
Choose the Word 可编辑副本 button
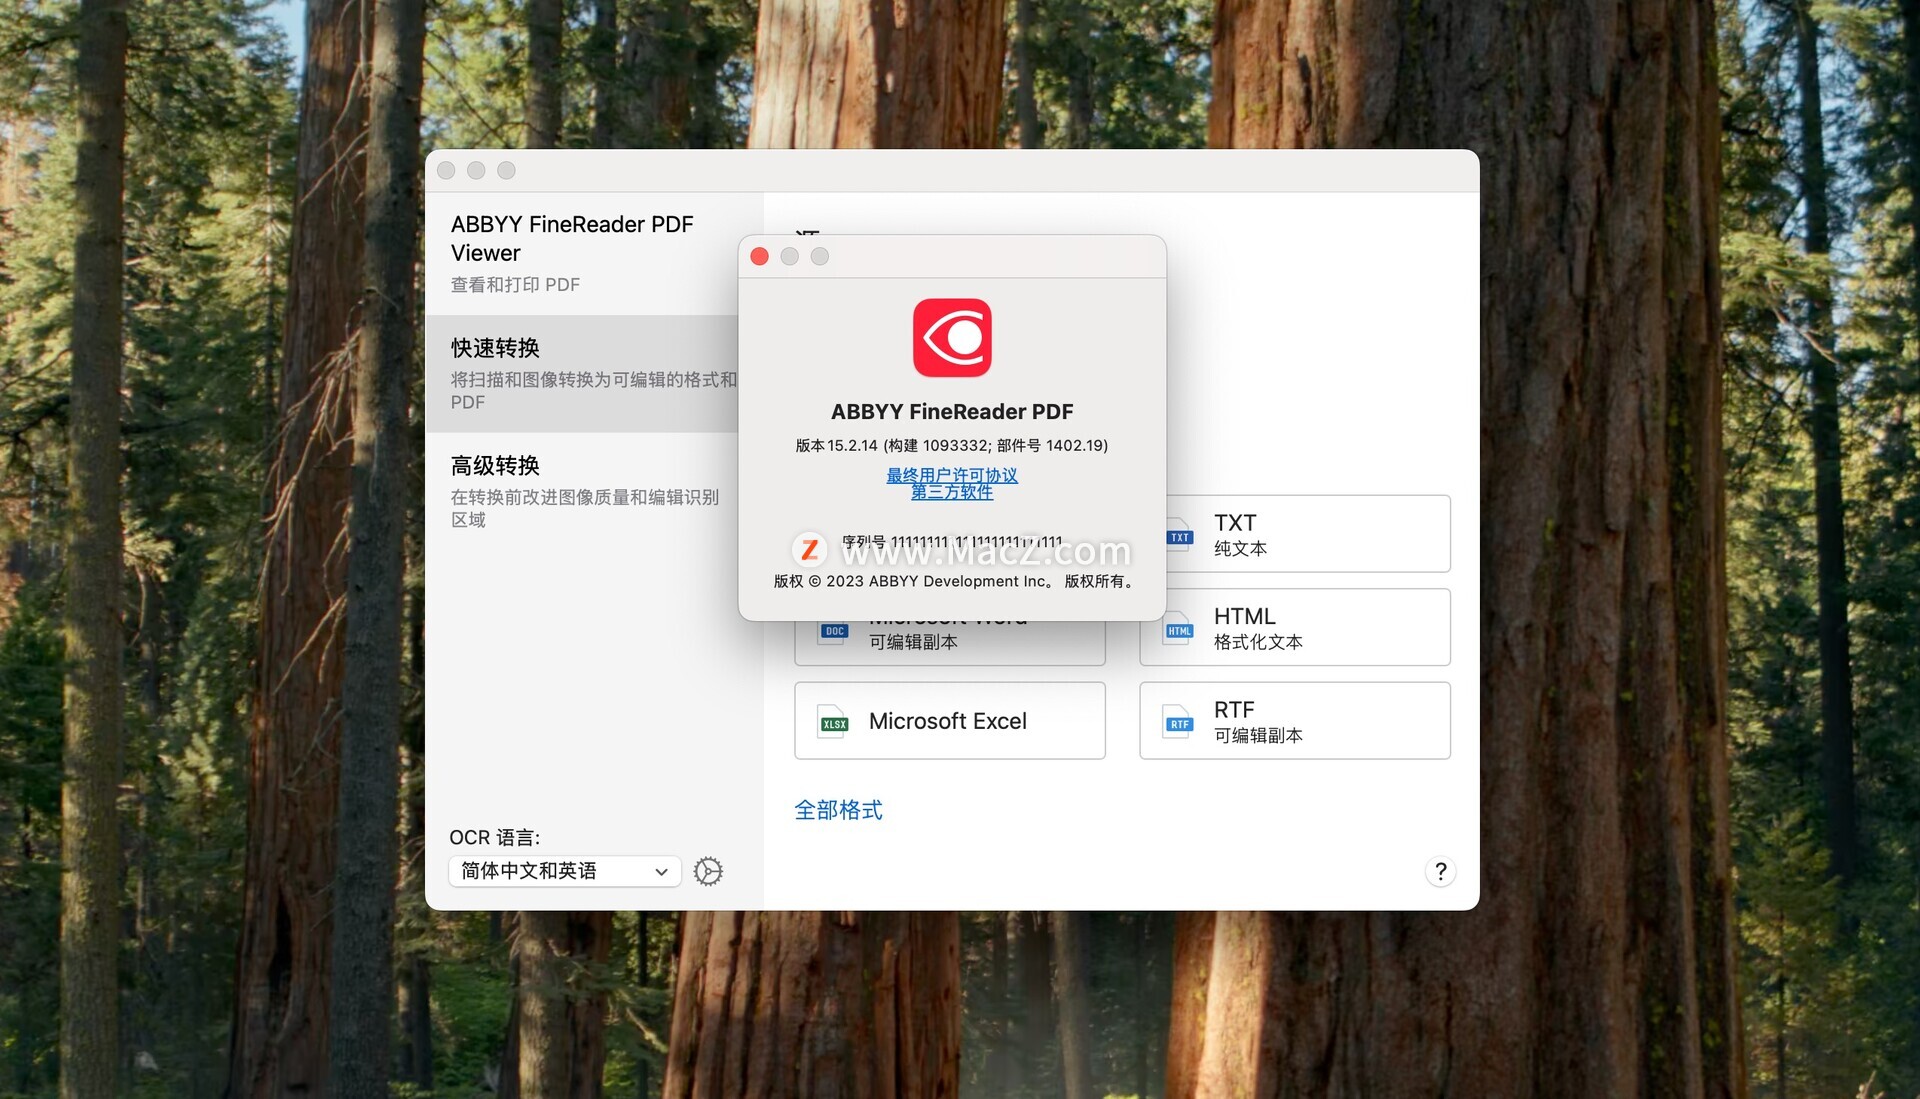[949, 643]
